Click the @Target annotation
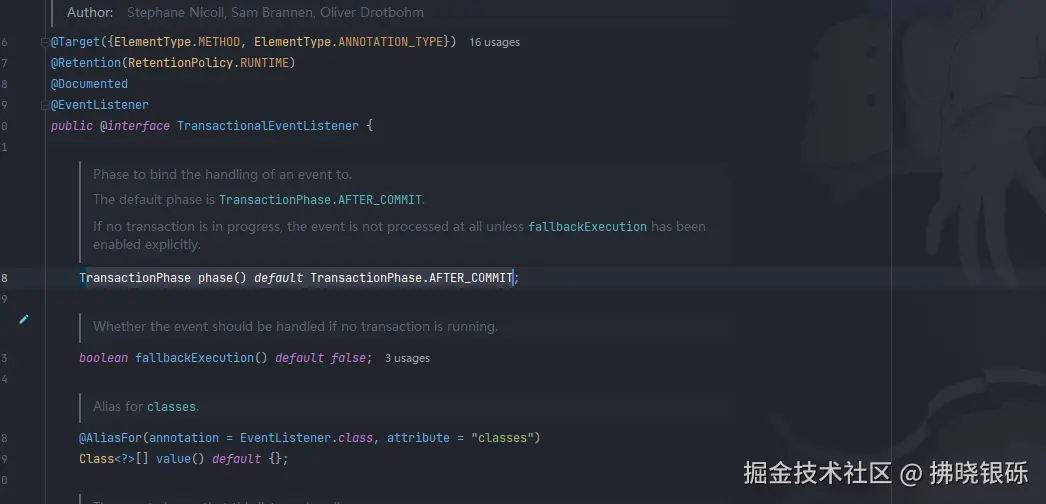 75,42
